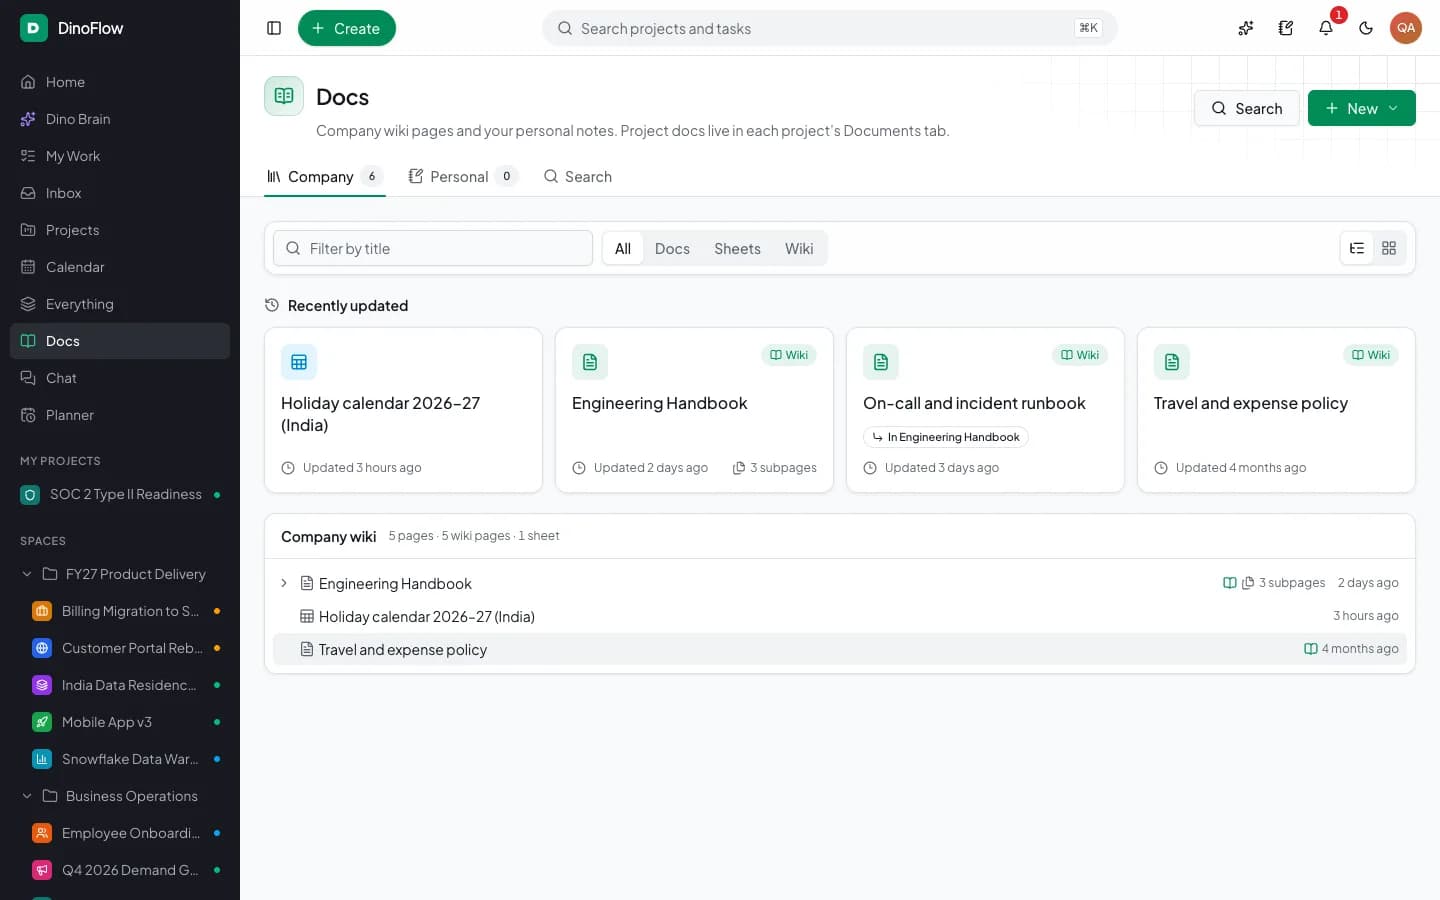Viewport: 1440px width, 900px height.
Task: Open the Calendar sidebar item
Action: point(120,267)
